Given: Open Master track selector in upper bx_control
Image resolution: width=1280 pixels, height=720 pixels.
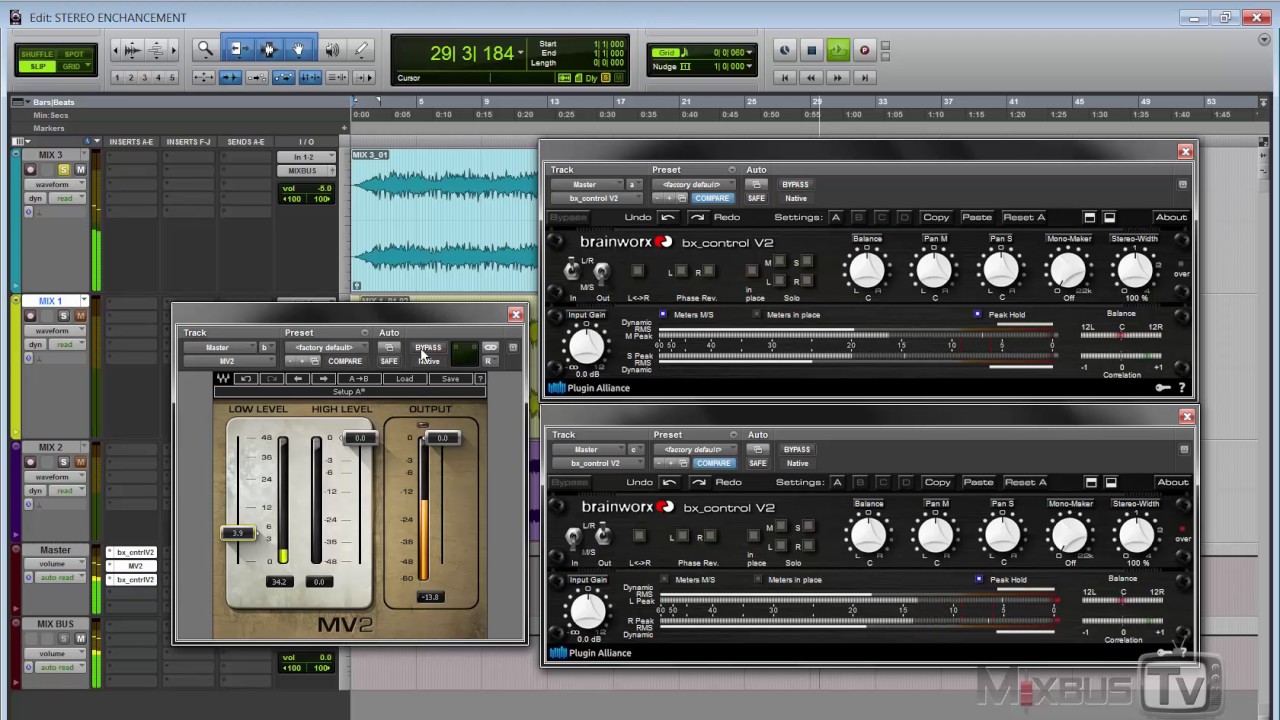Looking at the screenshot, I should (585, 184).
